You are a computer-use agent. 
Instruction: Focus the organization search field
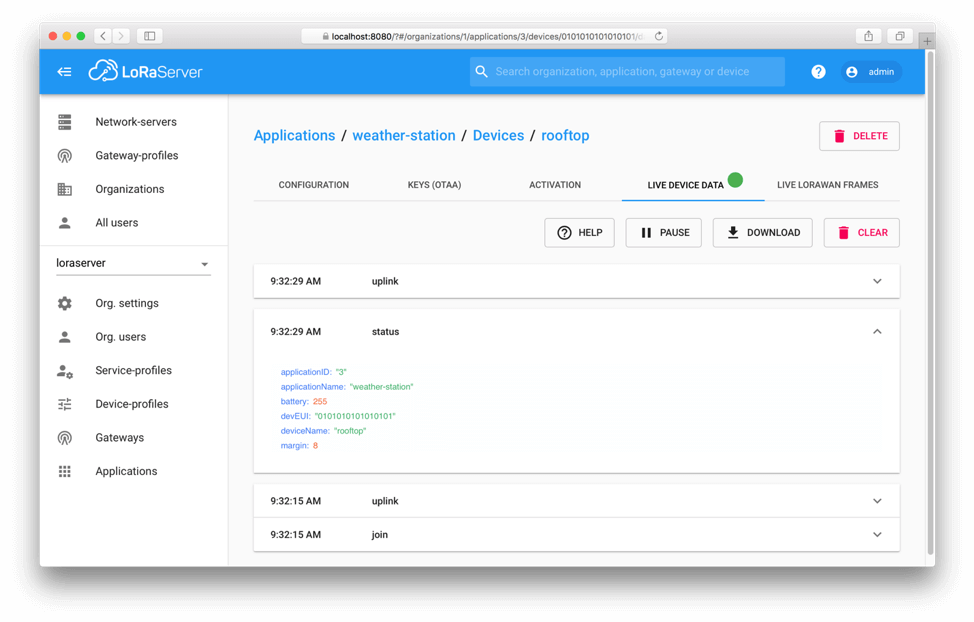coord(627,71)
